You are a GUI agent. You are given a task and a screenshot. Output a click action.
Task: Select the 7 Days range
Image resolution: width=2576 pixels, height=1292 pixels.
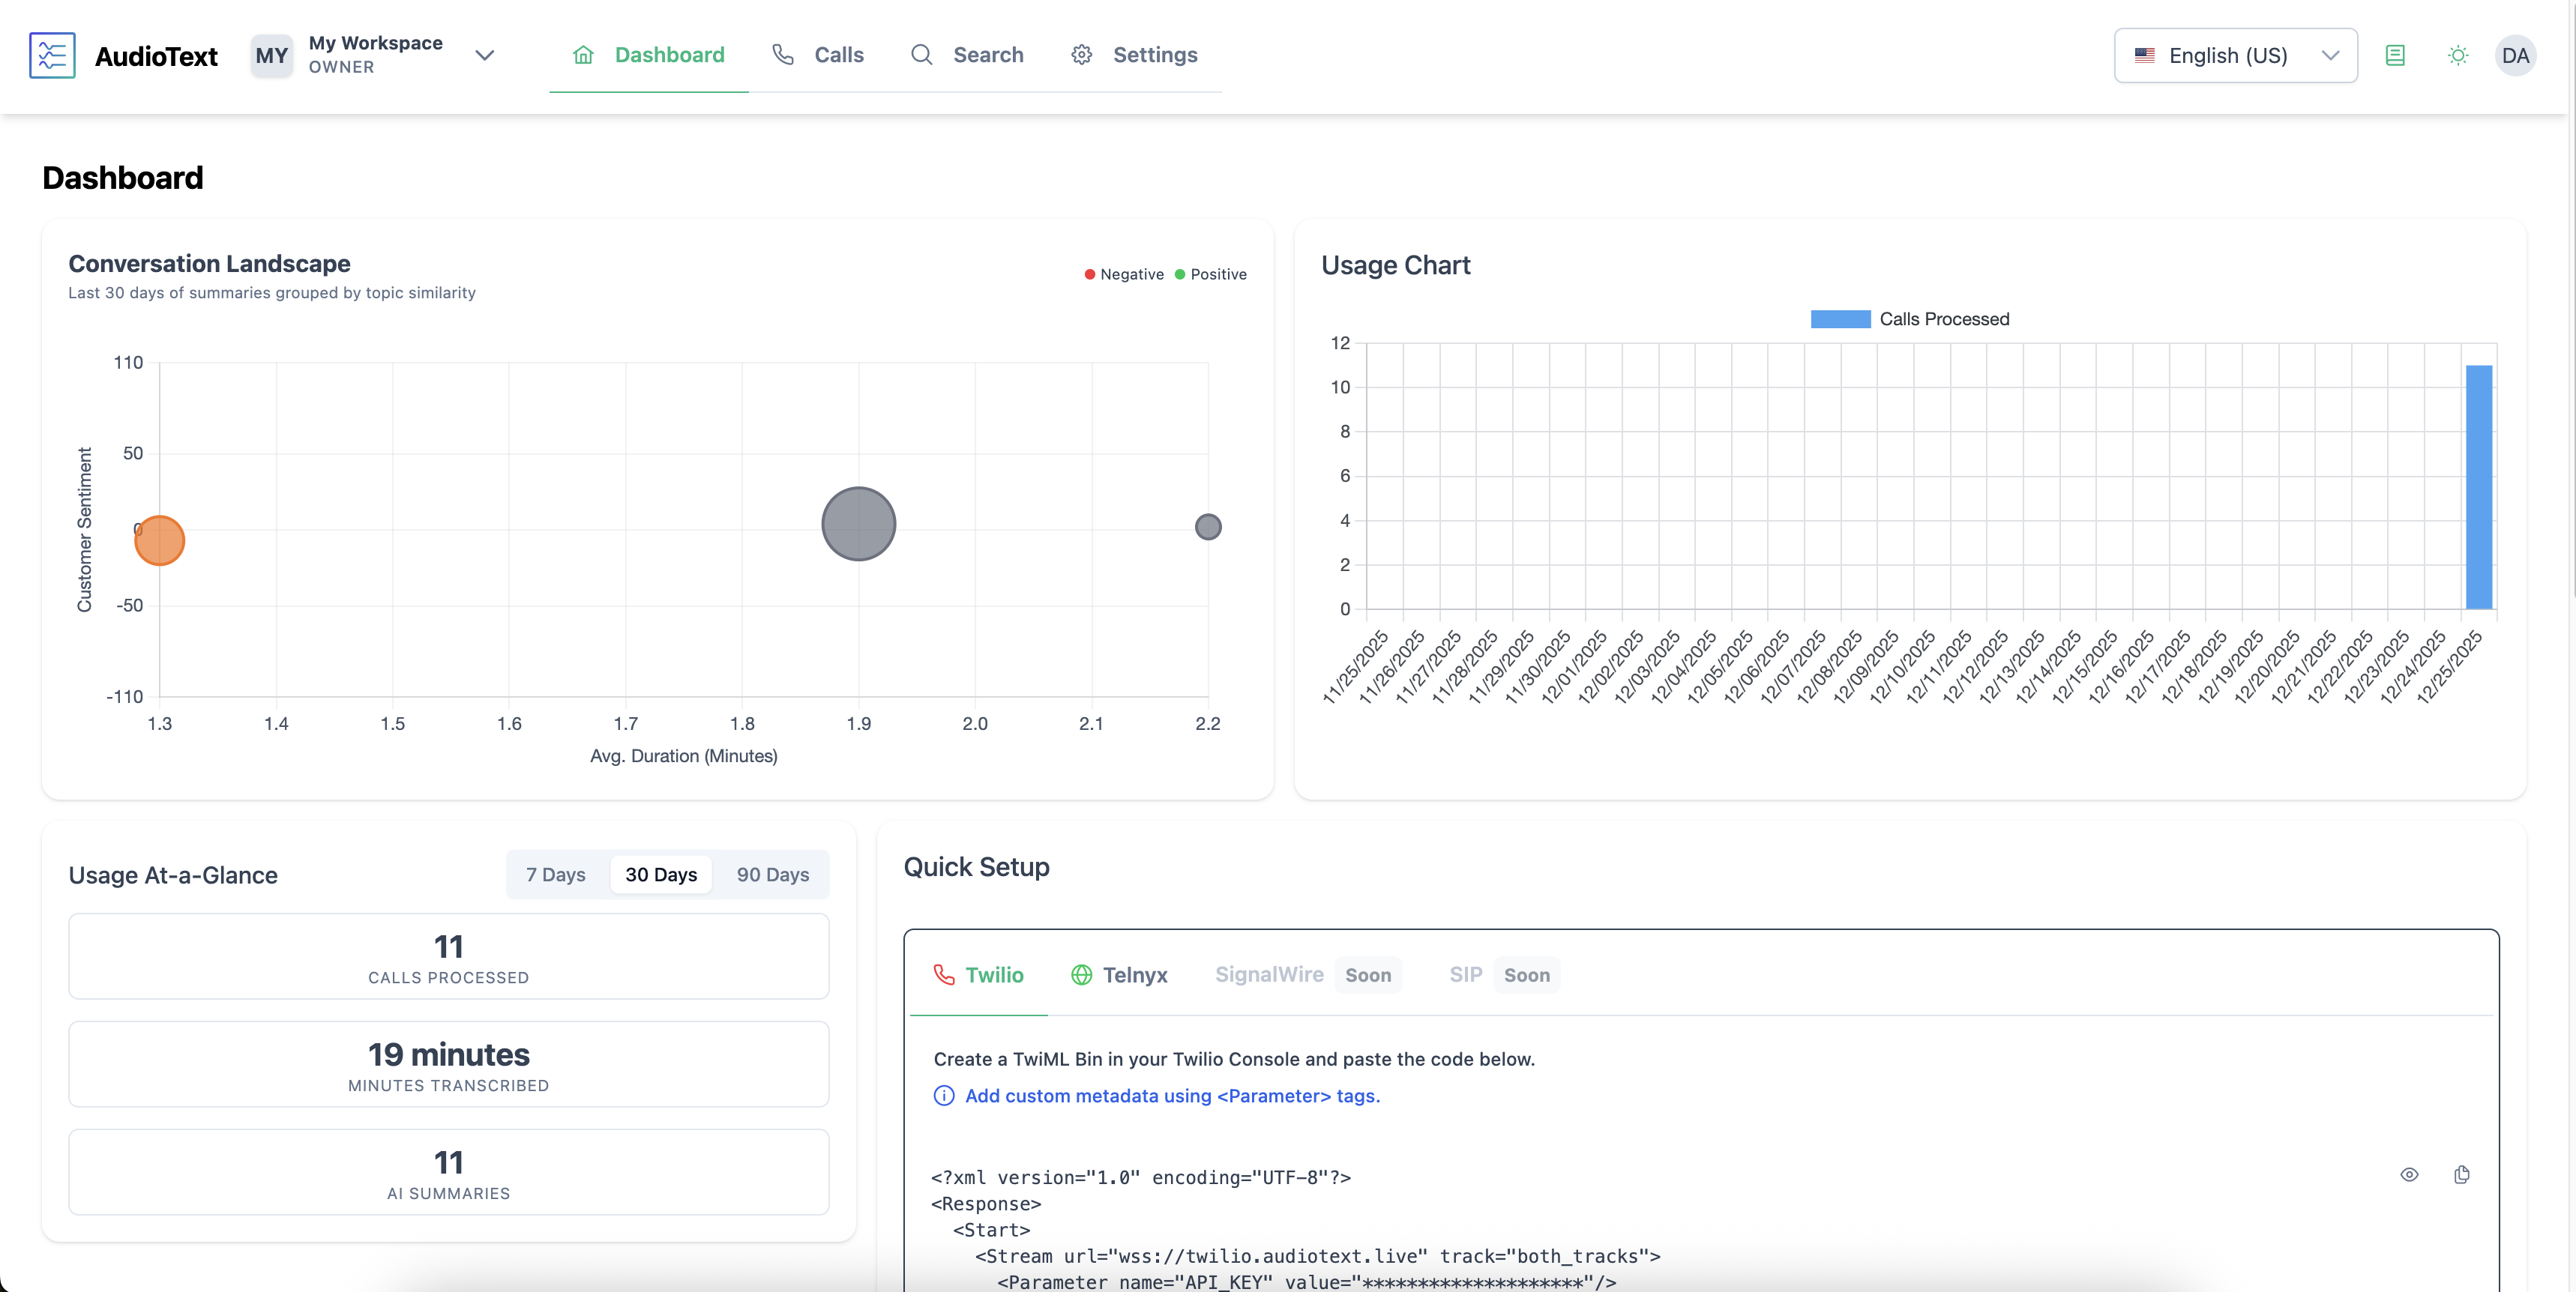556,874
